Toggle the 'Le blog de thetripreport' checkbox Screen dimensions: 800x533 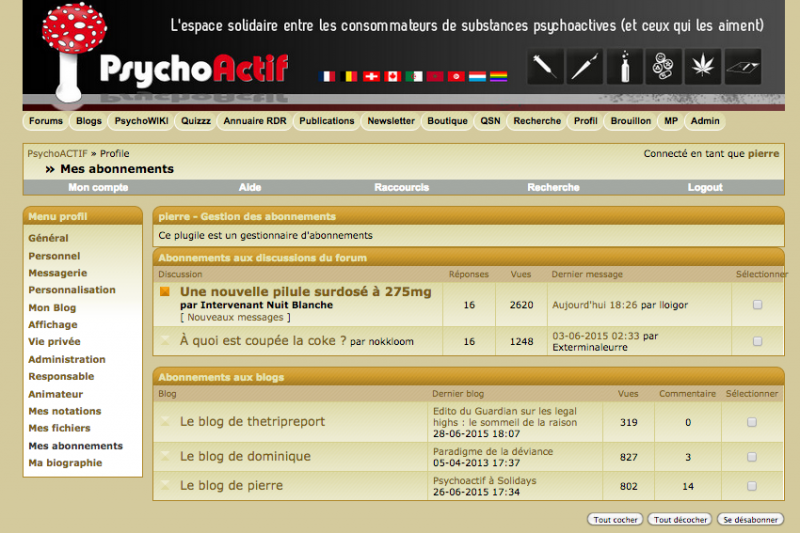click(752, 422)
